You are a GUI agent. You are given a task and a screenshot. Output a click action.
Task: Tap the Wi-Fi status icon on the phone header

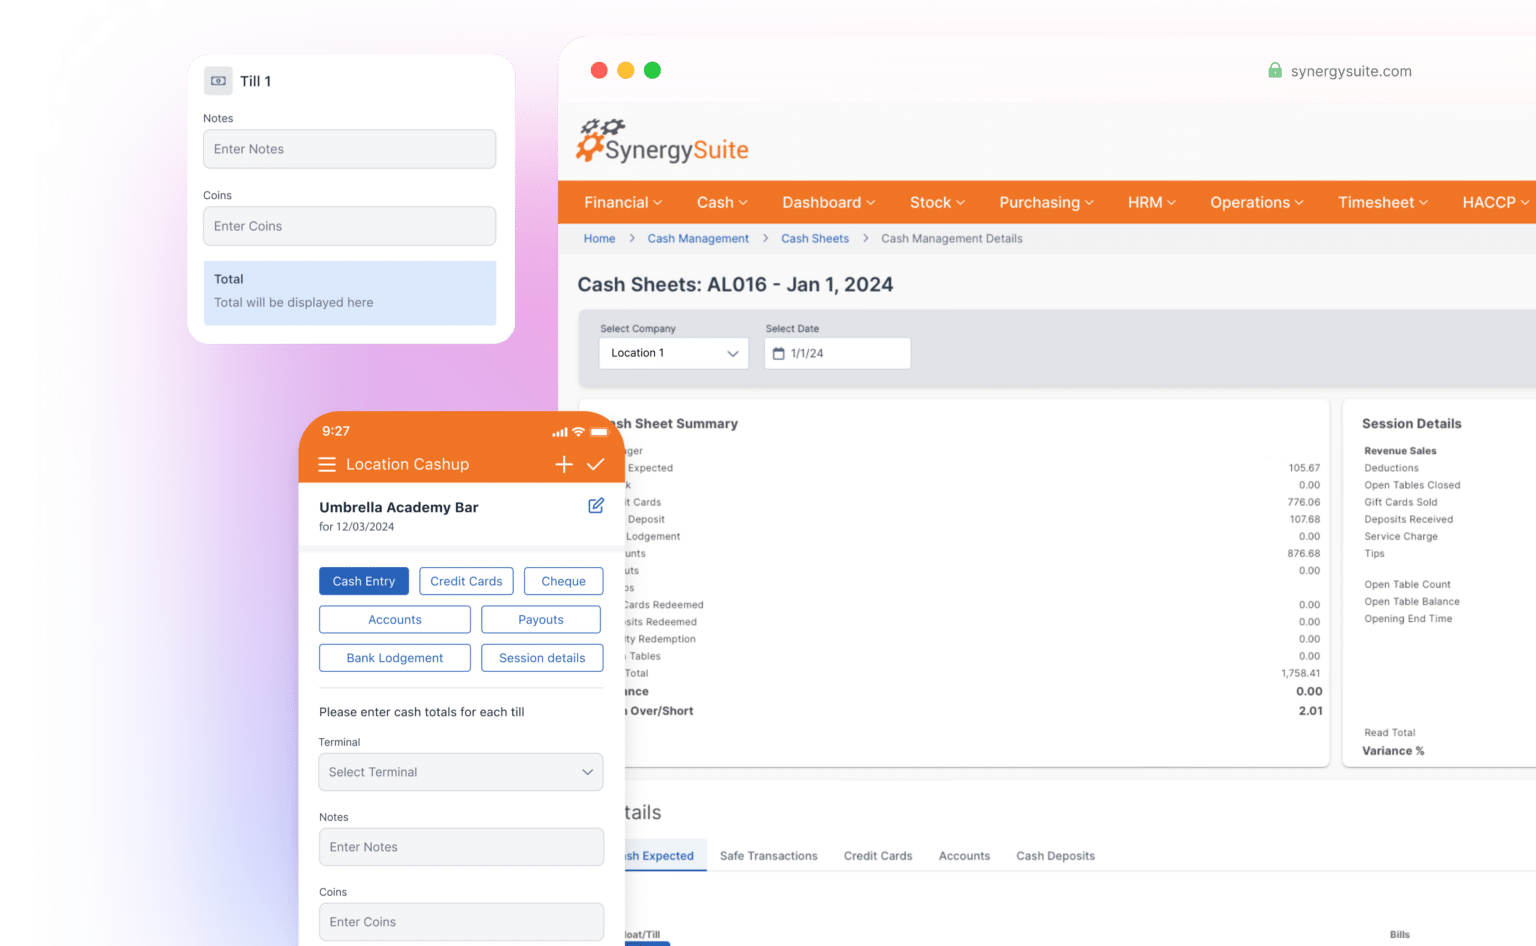578,431
